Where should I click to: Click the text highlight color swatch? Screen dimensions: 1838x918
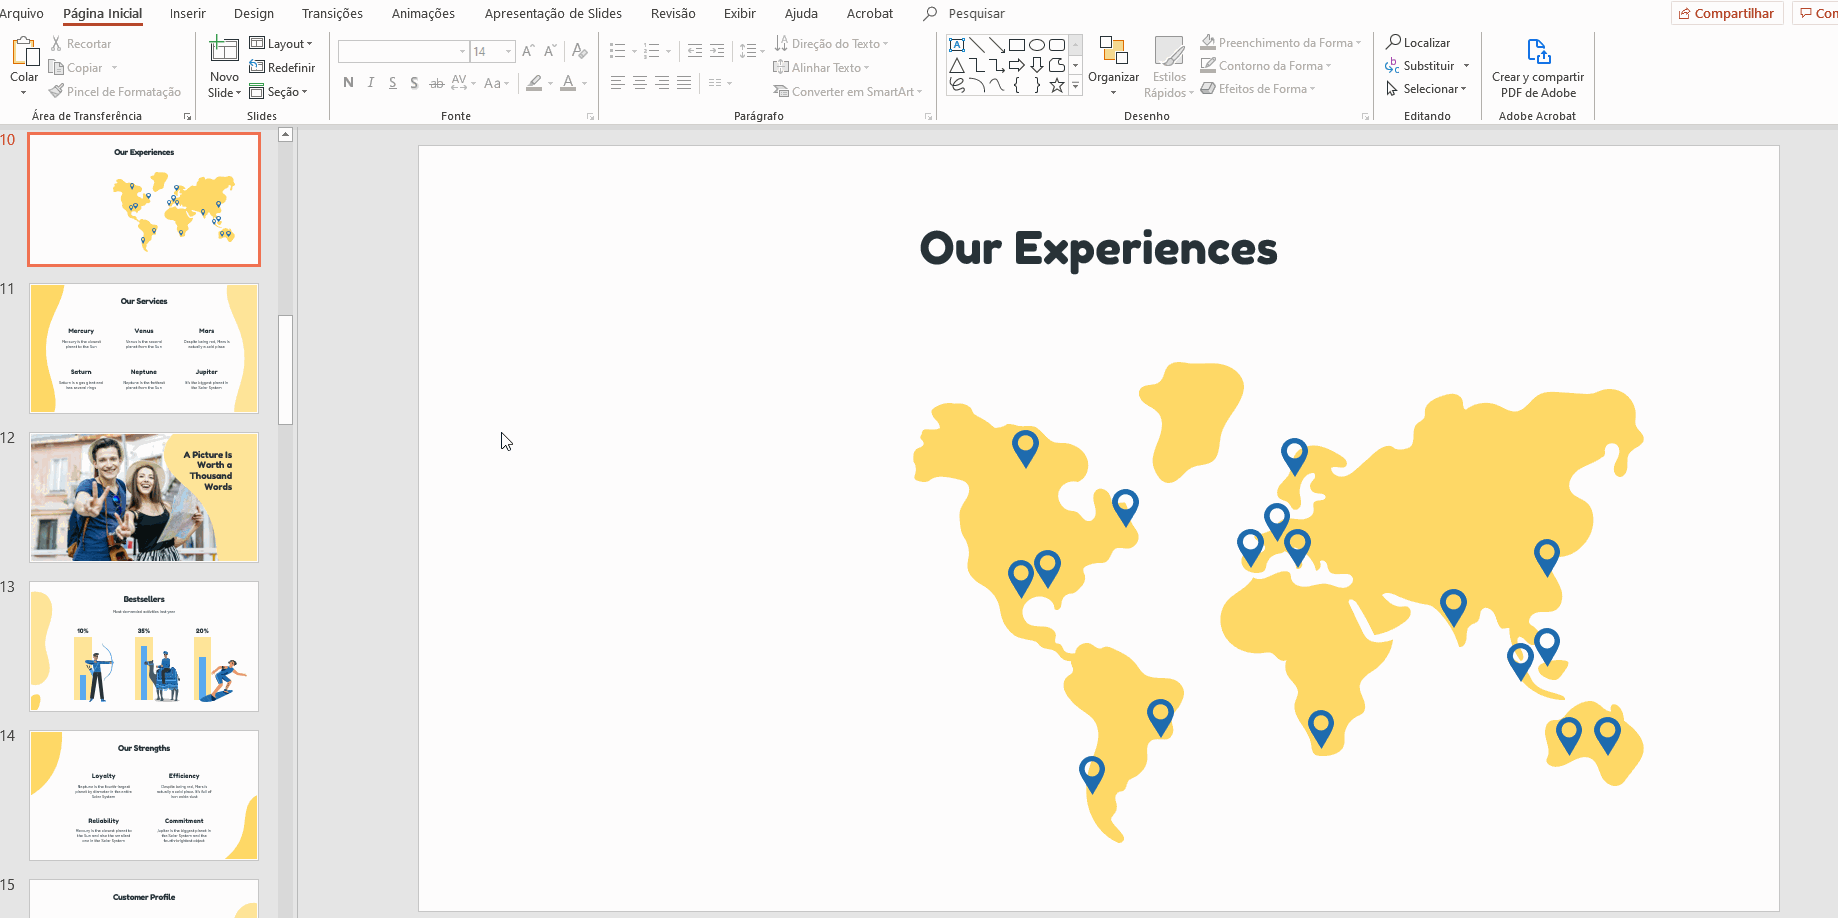(x=534, y=83)
